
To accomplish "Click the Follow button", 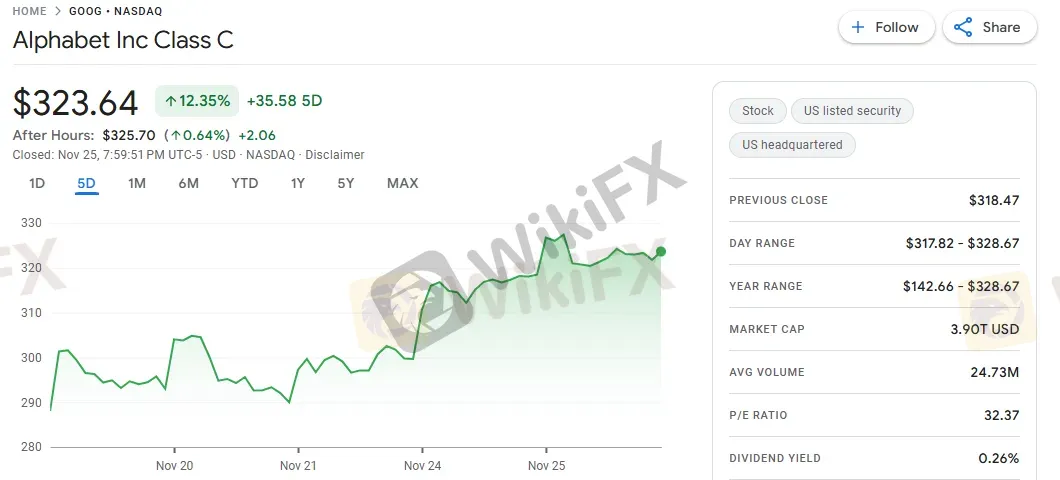I will tap(886, 27).
